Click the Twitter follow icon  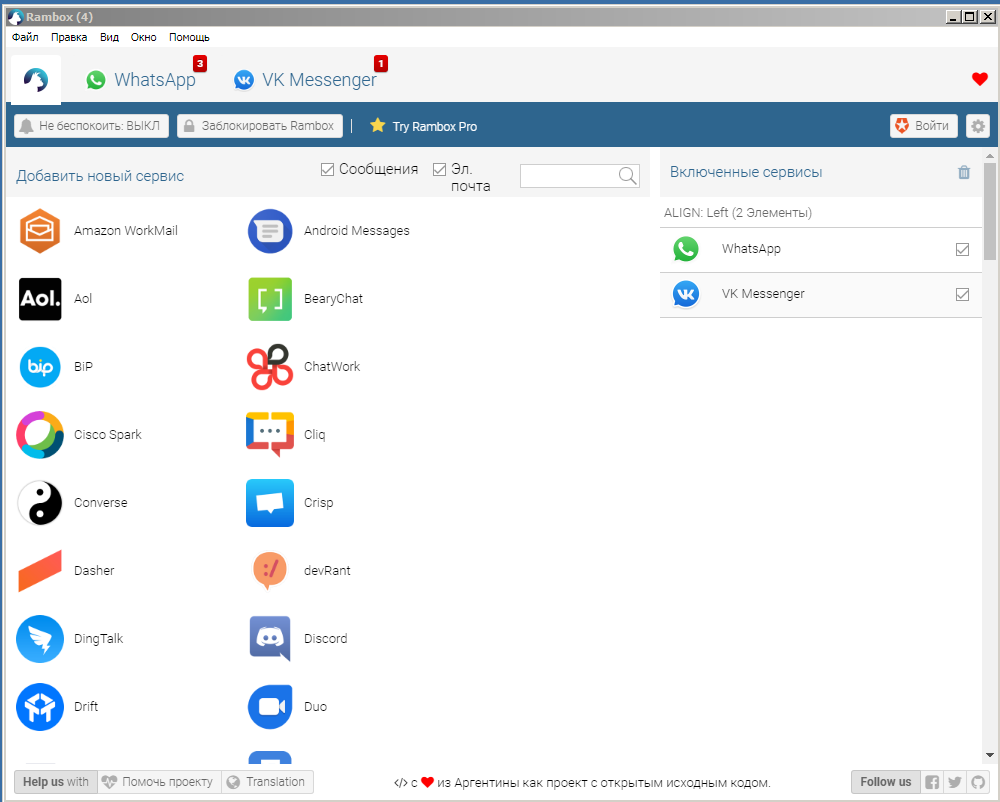955,782
